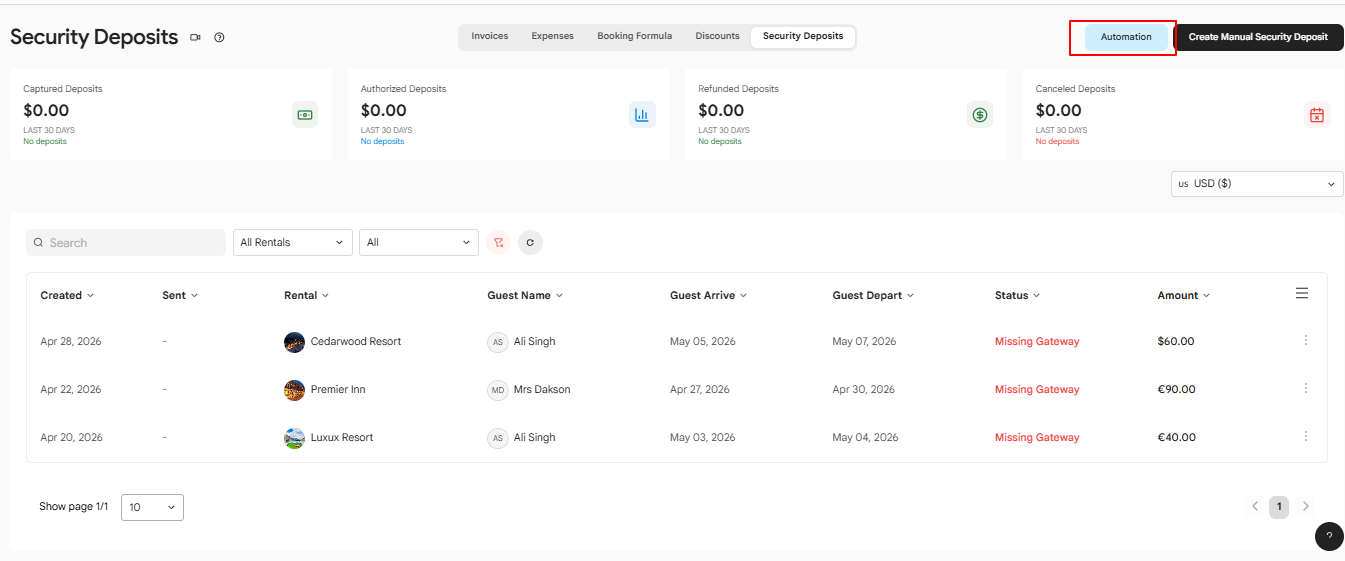The width and height of the screenshot is (1345, 561).
Task: Sort by Amount column
Action: click(1183, 295)
